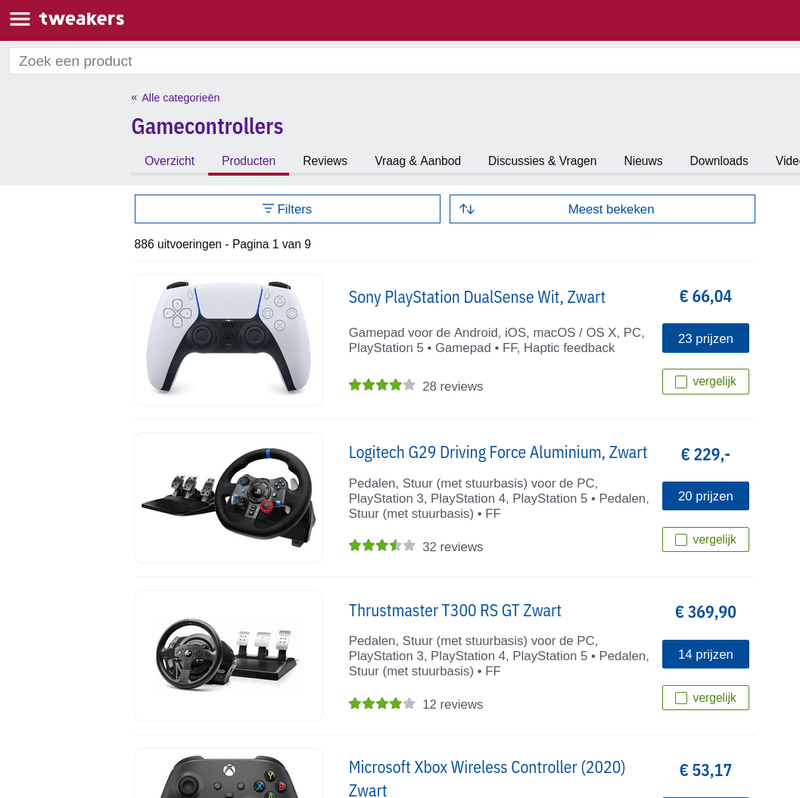Open Thrustmaster T300 RS GT product link
The image size is (800, 798).
pos(455,611)
